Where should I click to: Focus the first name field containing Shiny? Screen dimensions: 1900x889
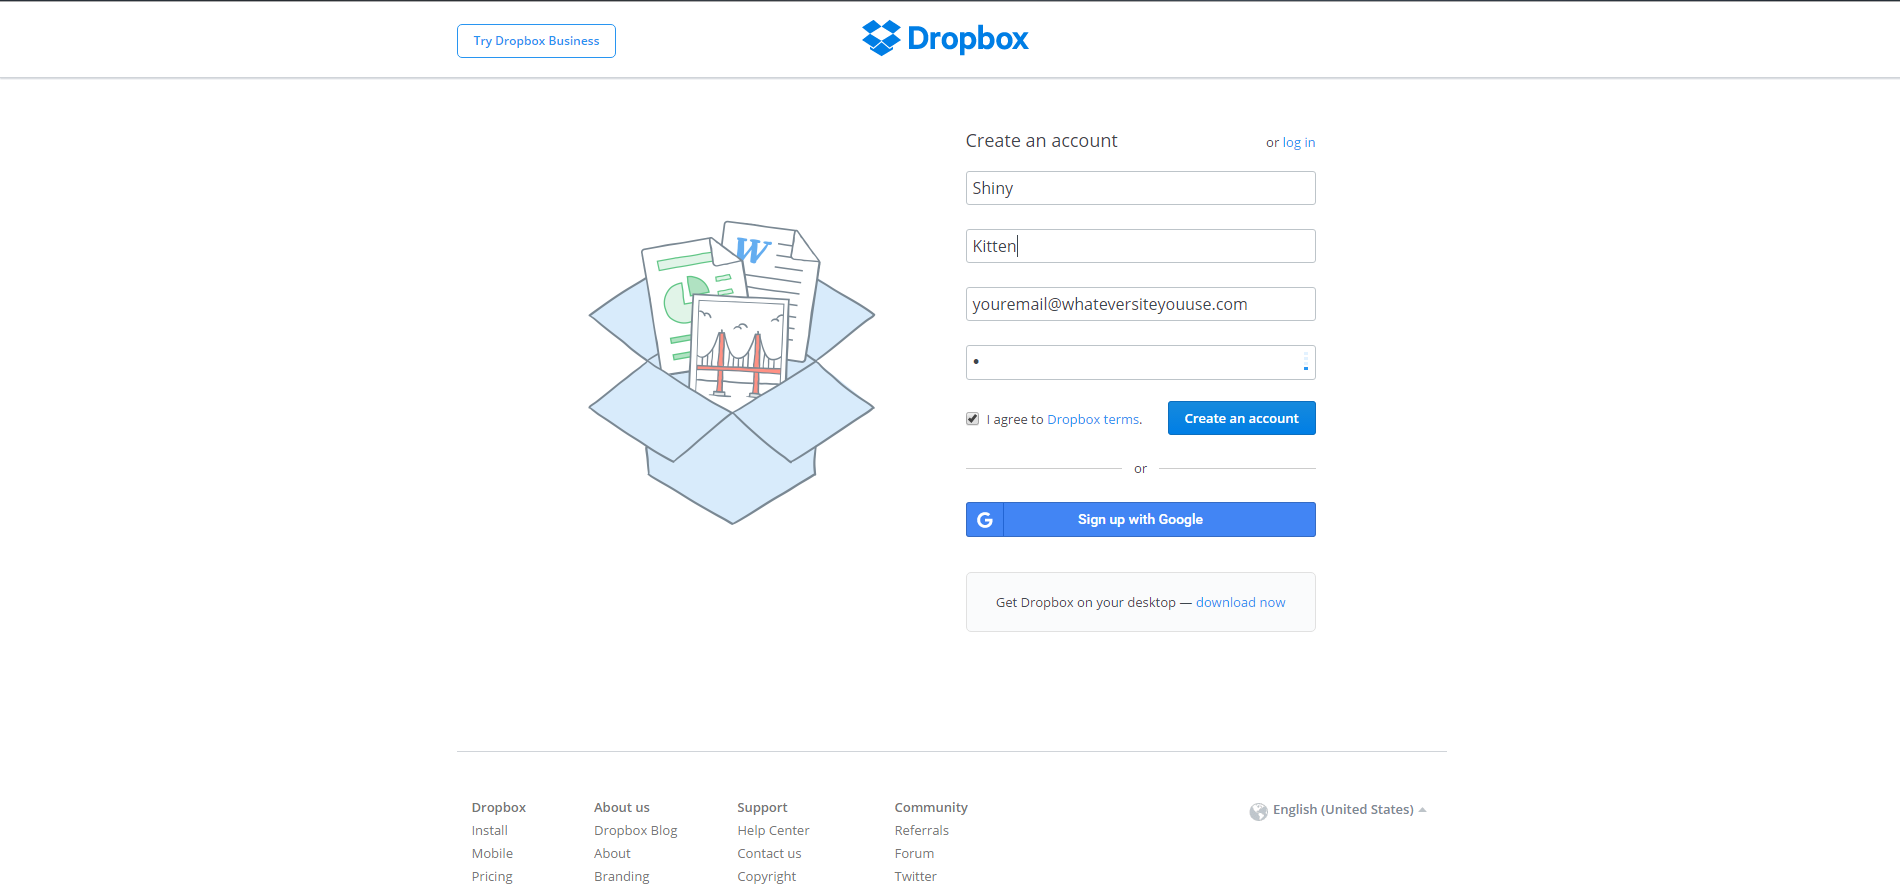[x=1140, y=188]
